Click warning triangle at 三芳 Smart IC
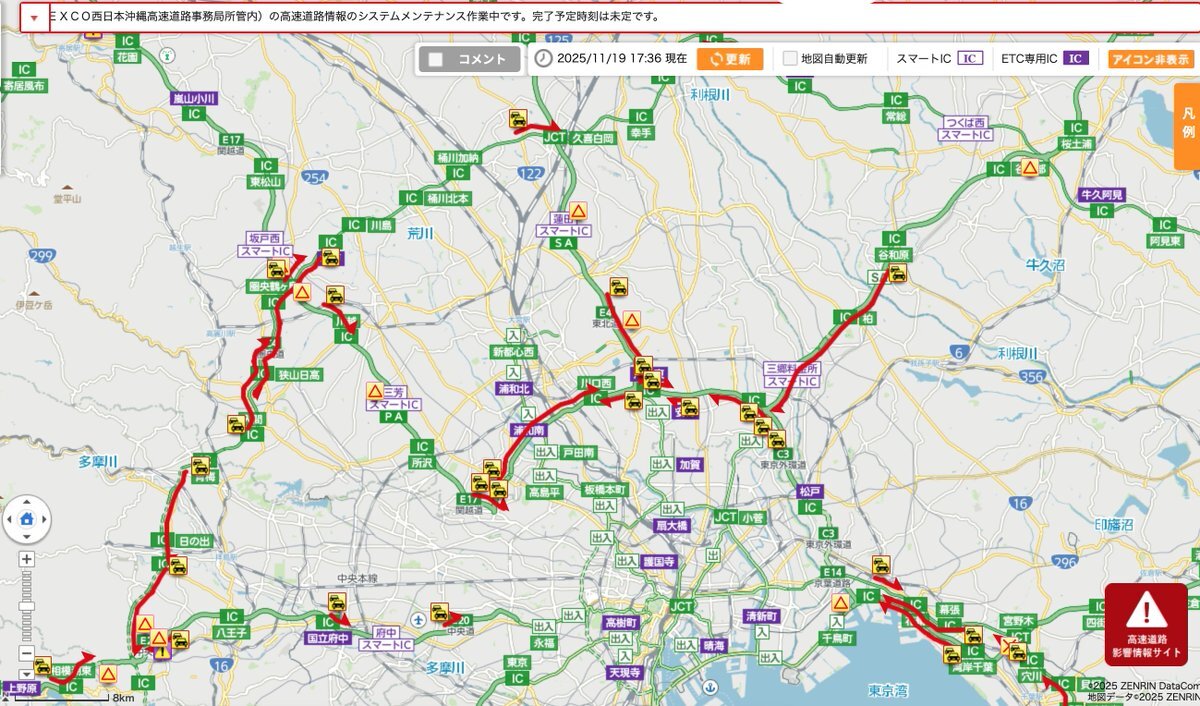This screenshot has width=1200, height=706. tap(375, 391)
